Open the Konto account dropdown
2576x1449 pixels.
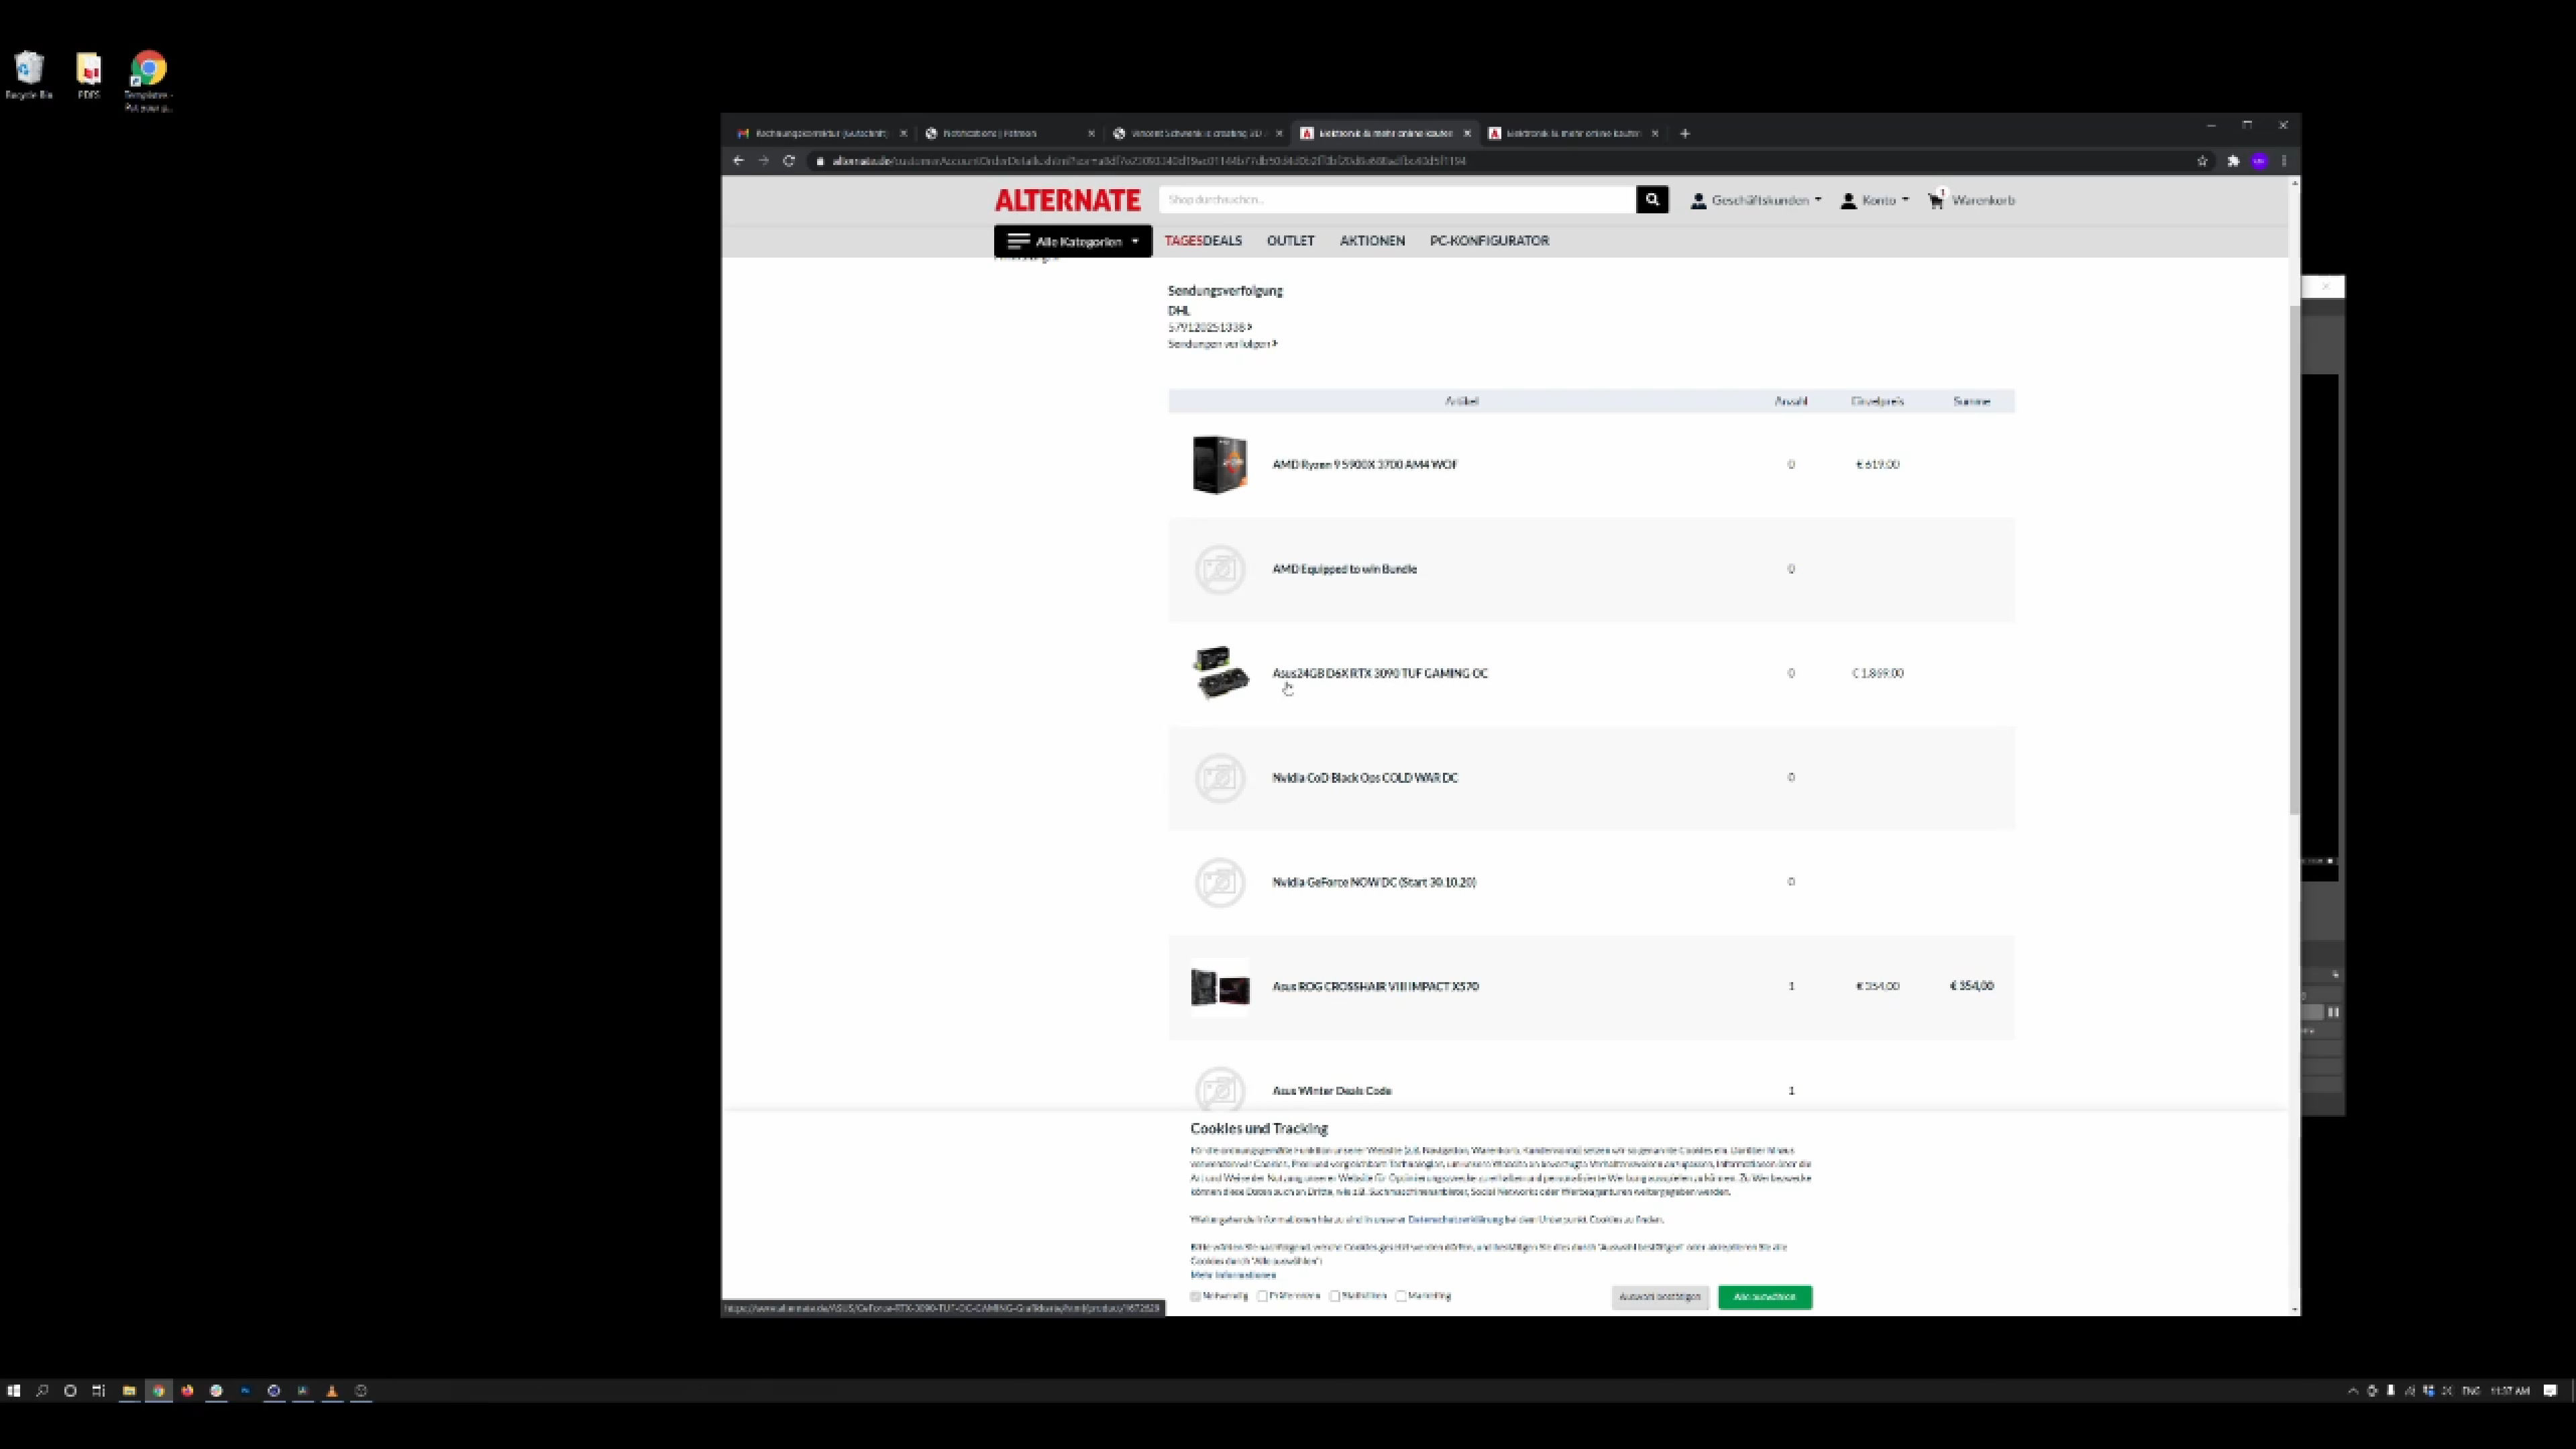coord(1875,200)
